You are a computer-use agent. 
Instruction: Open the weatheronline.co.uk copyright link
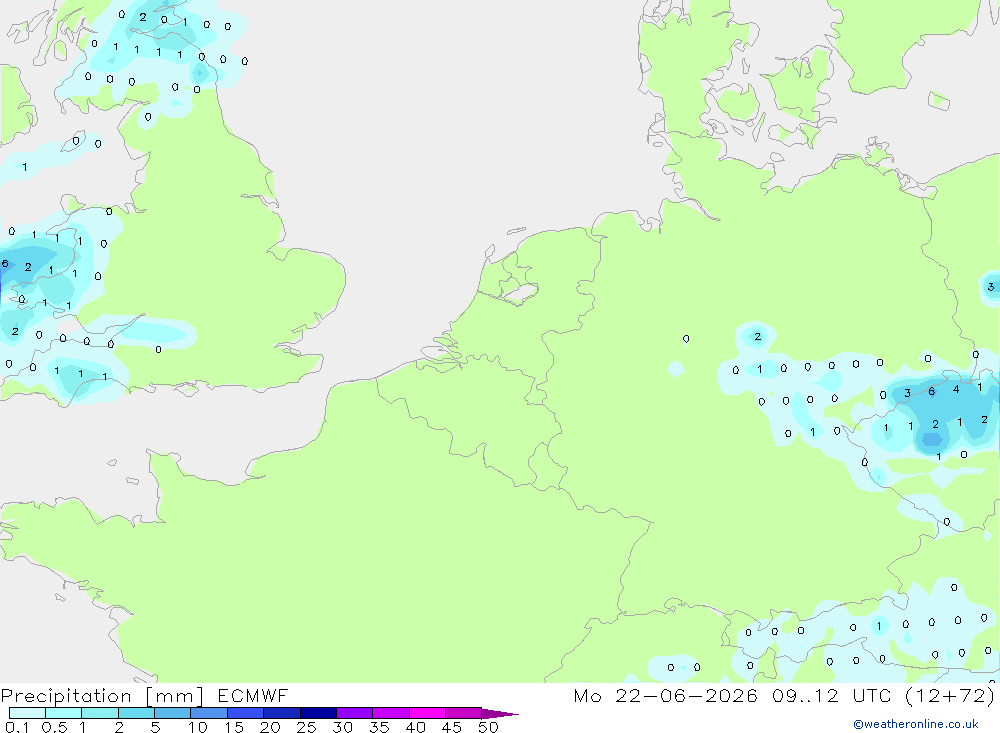click(x=916, y=724)
